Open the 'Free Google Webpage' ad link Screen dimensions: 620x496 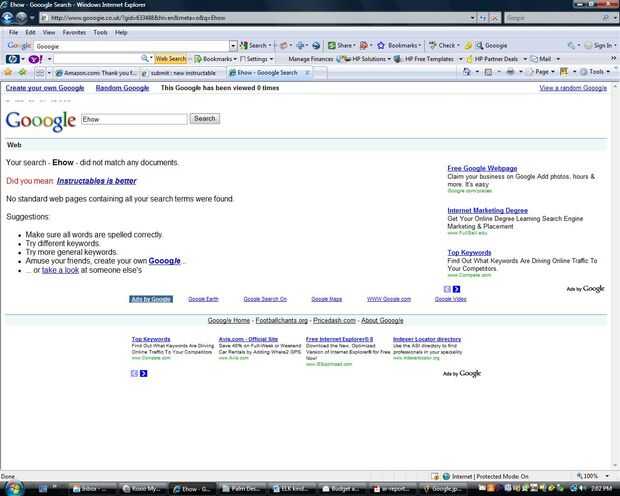click(482, 168)
